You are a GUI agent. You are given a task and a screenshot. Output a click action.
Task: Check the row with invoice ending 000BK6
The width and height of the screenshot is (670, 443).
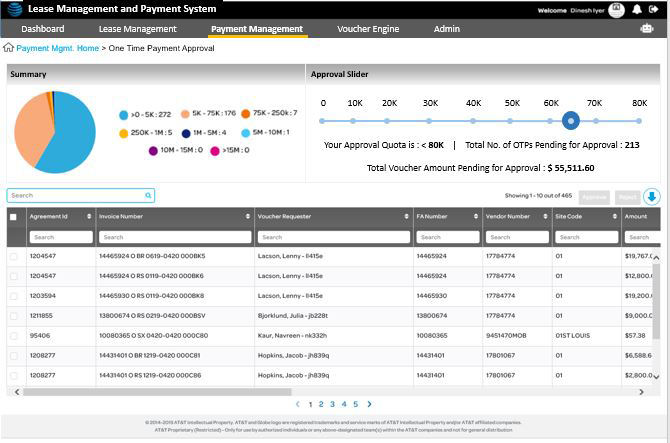coord(14,276)
